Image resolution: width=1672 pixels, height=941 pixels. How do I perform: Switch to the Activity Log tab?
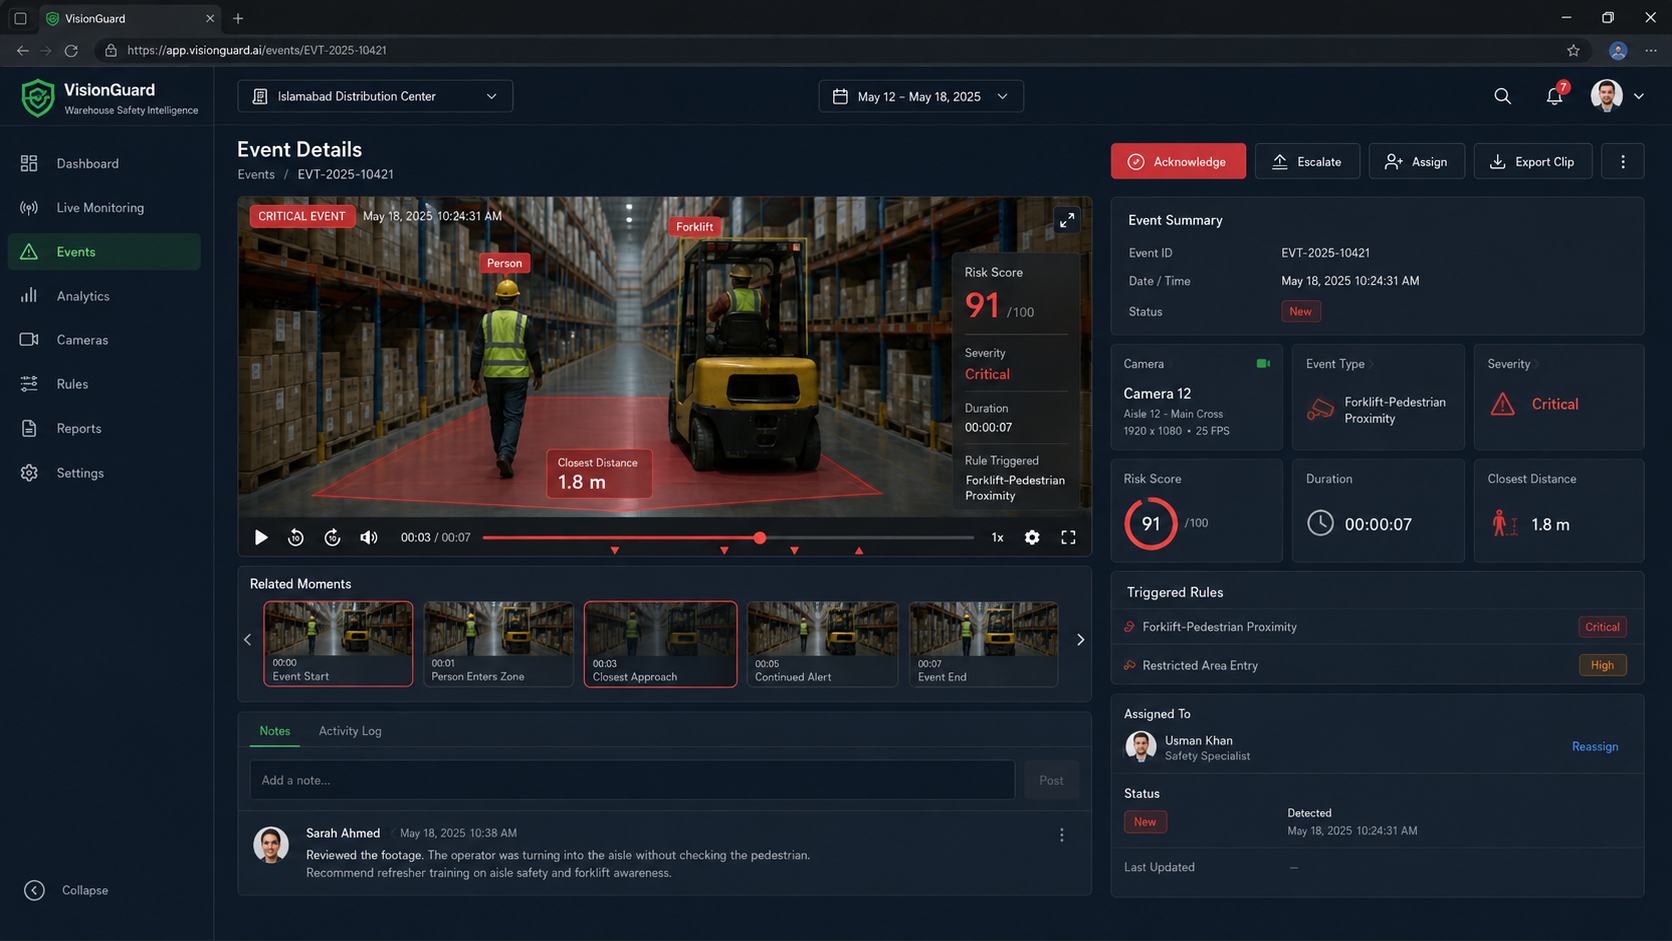pyautogui.click(x=350, y=731)
